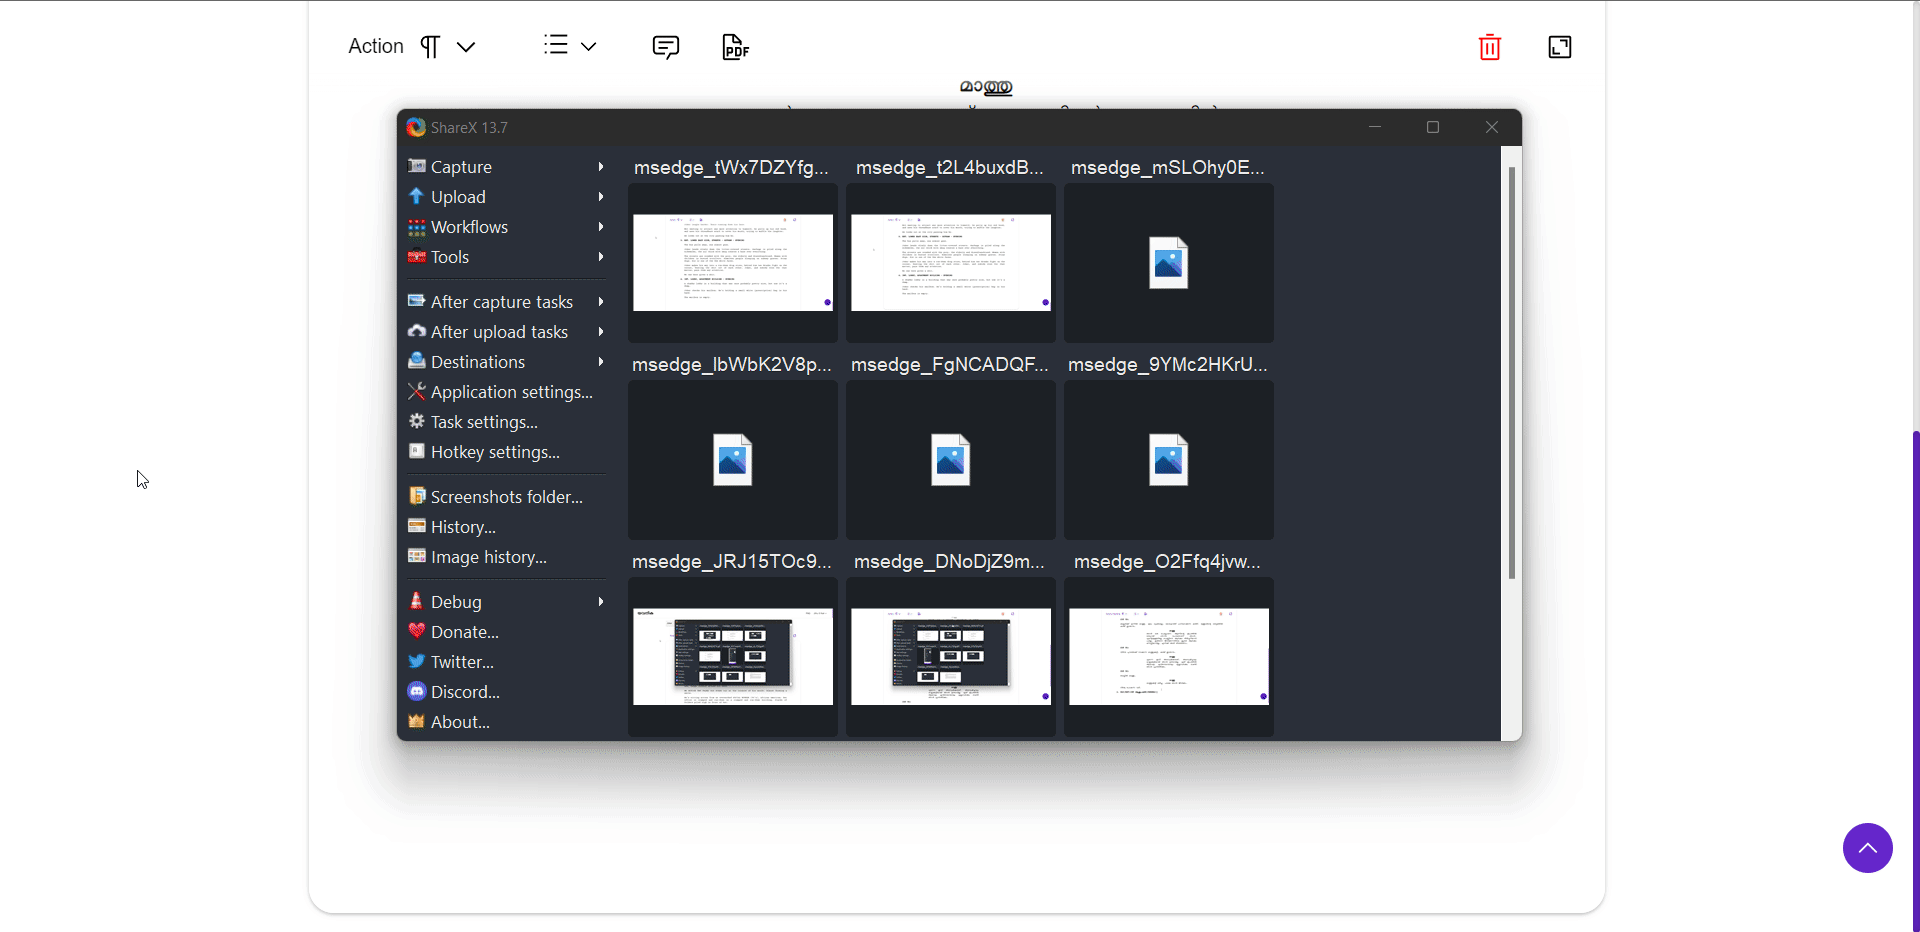Click the ShareX logo in title bar
This screenshot has width=1920, height=932.
coord(416,127)
